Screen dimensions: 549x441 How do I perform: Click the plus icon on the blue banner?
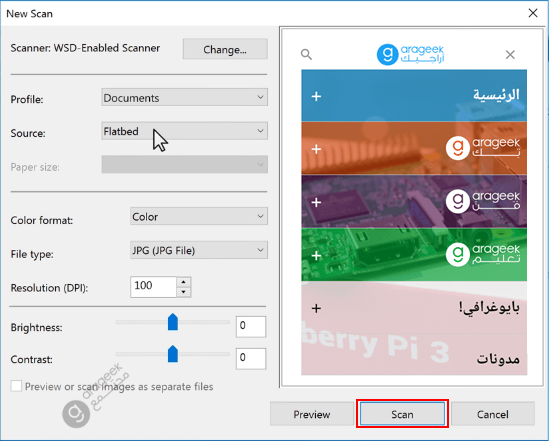pyautogui.click(x=316, y=96)
